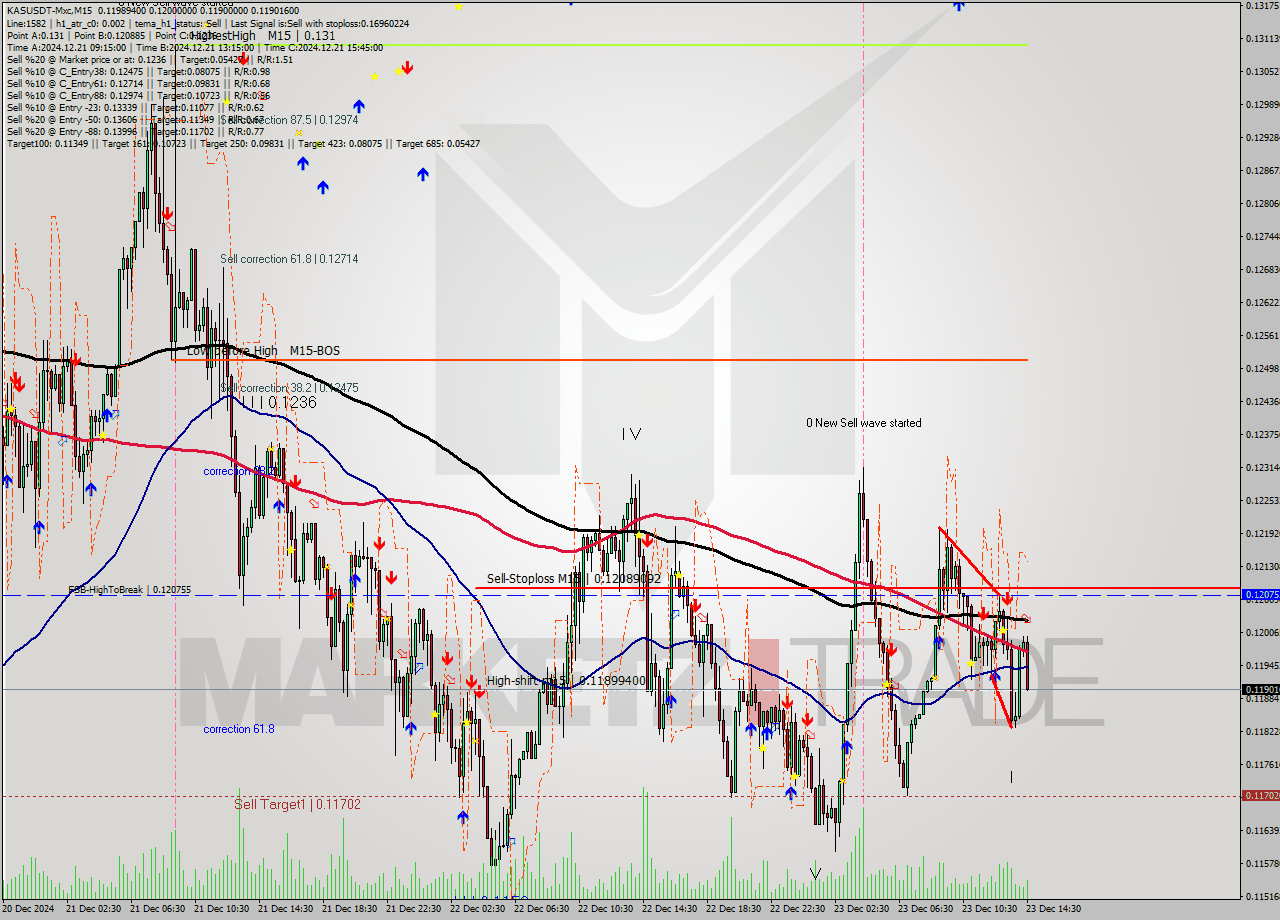Click the '23 Dec 06:30' time axis label
1280x920 pixels.
[927, 909]
